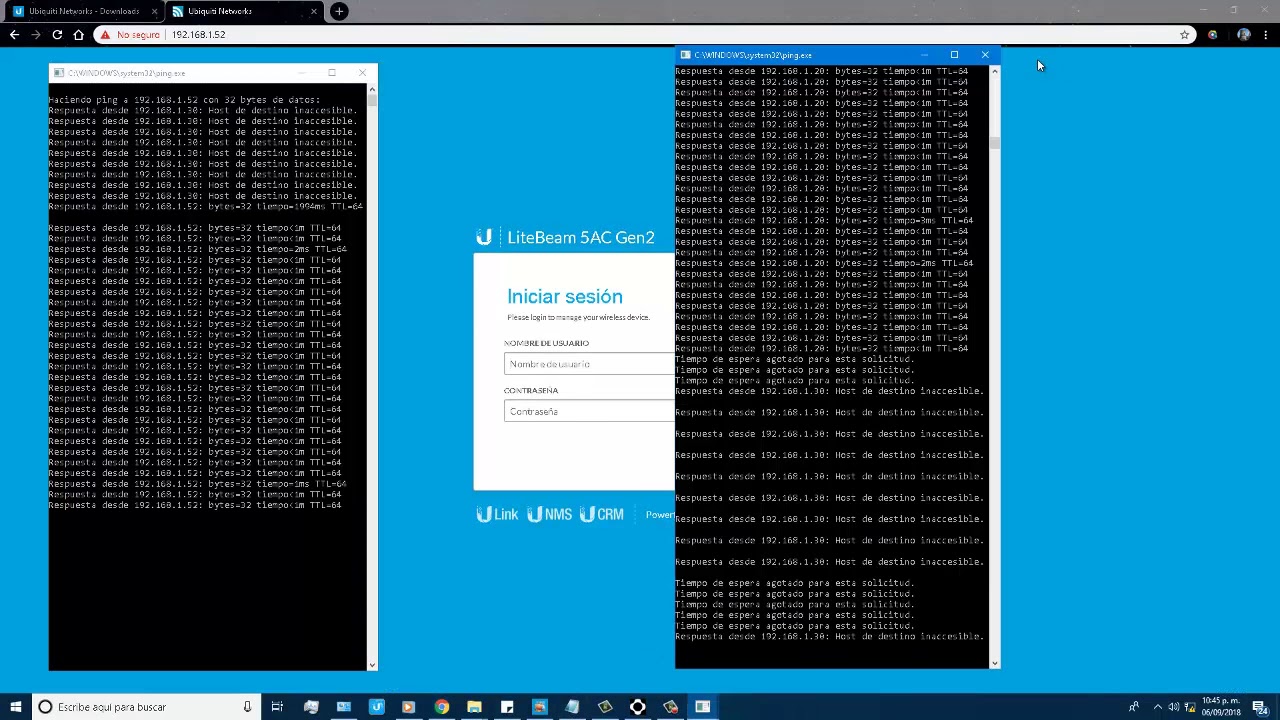Open the Windows Start menu

pos(15,707)
